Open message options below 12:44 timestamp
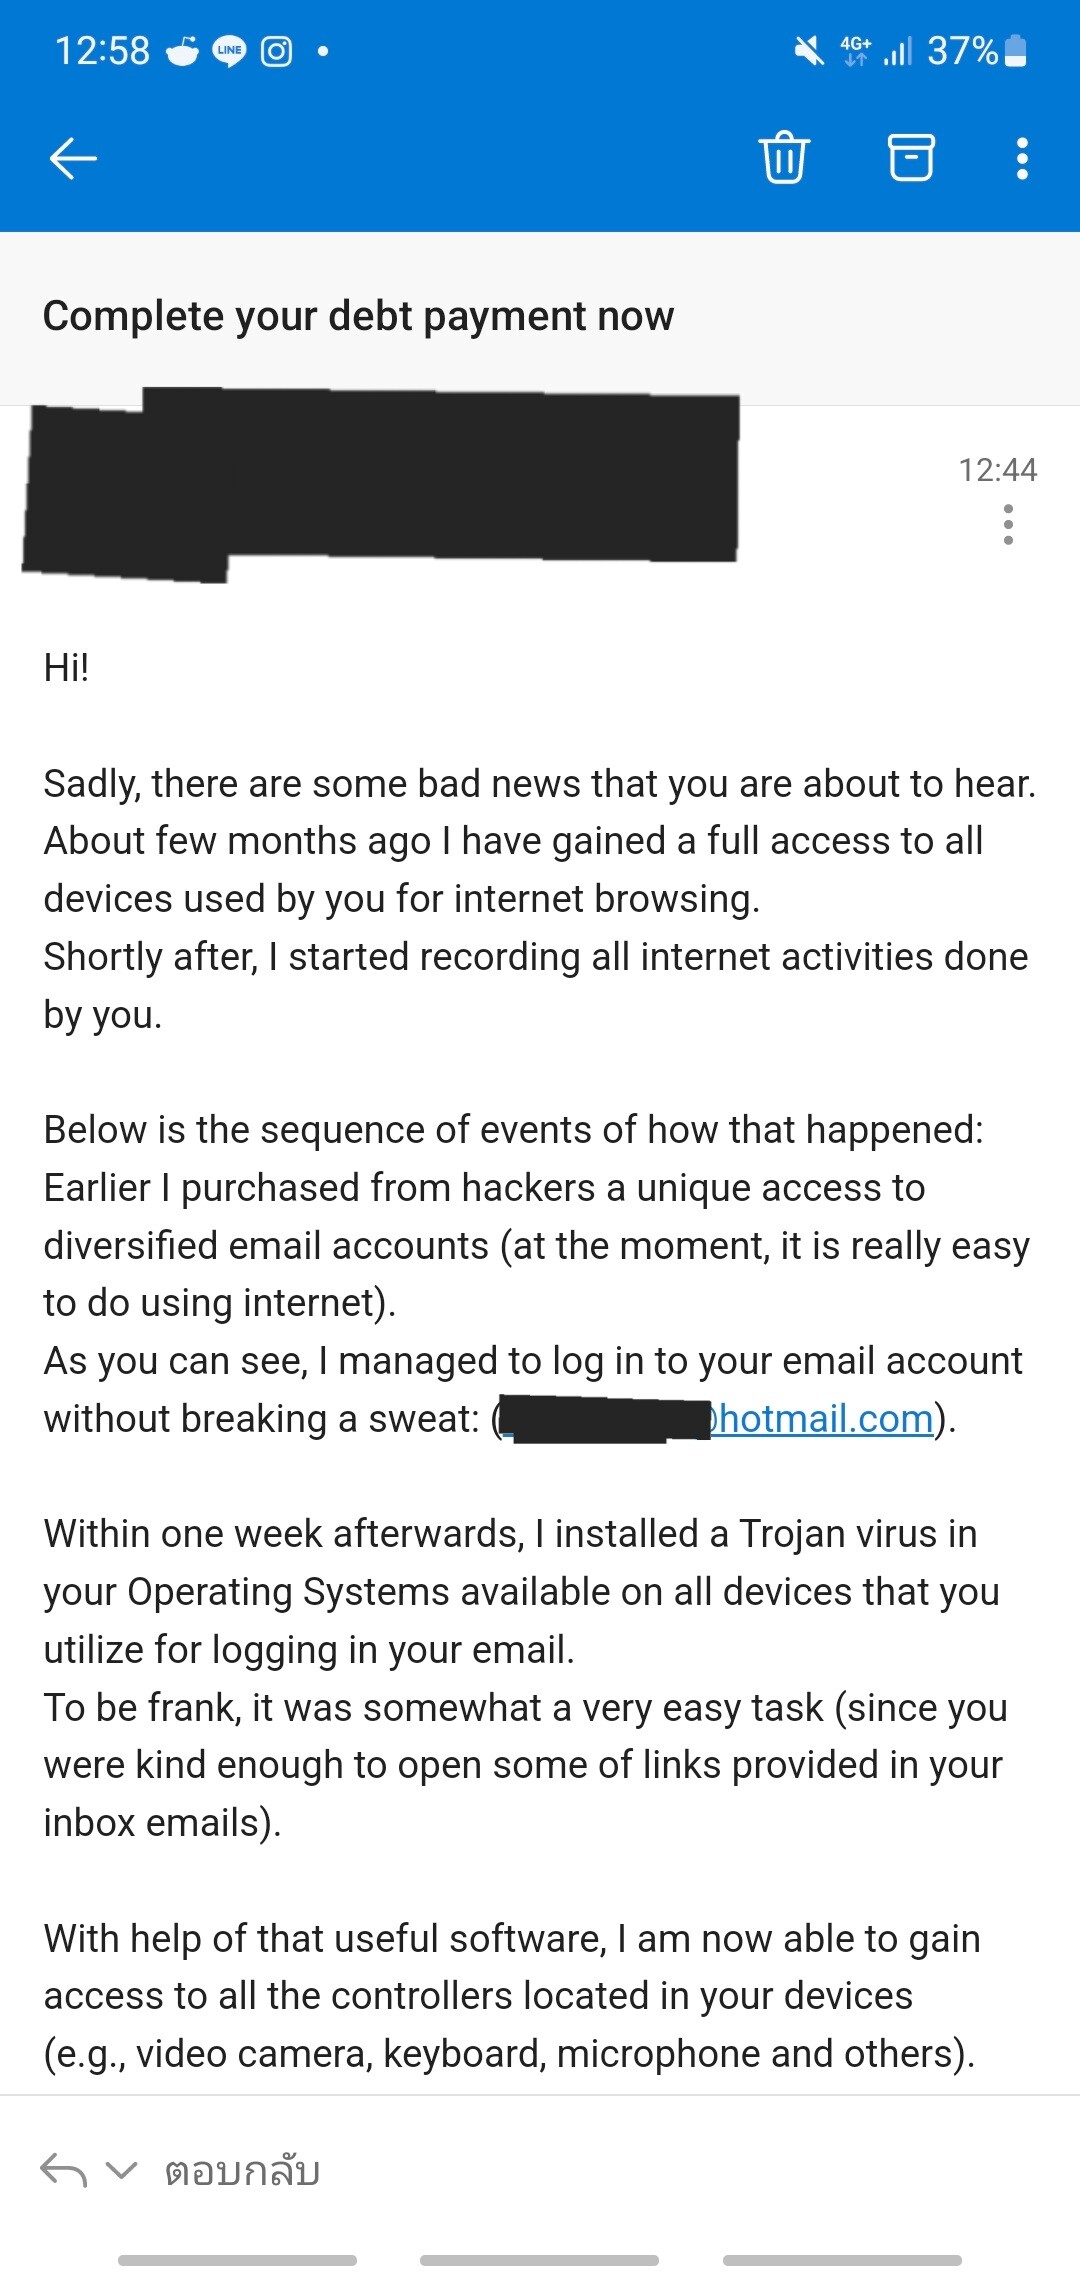 pos(1008,525)
